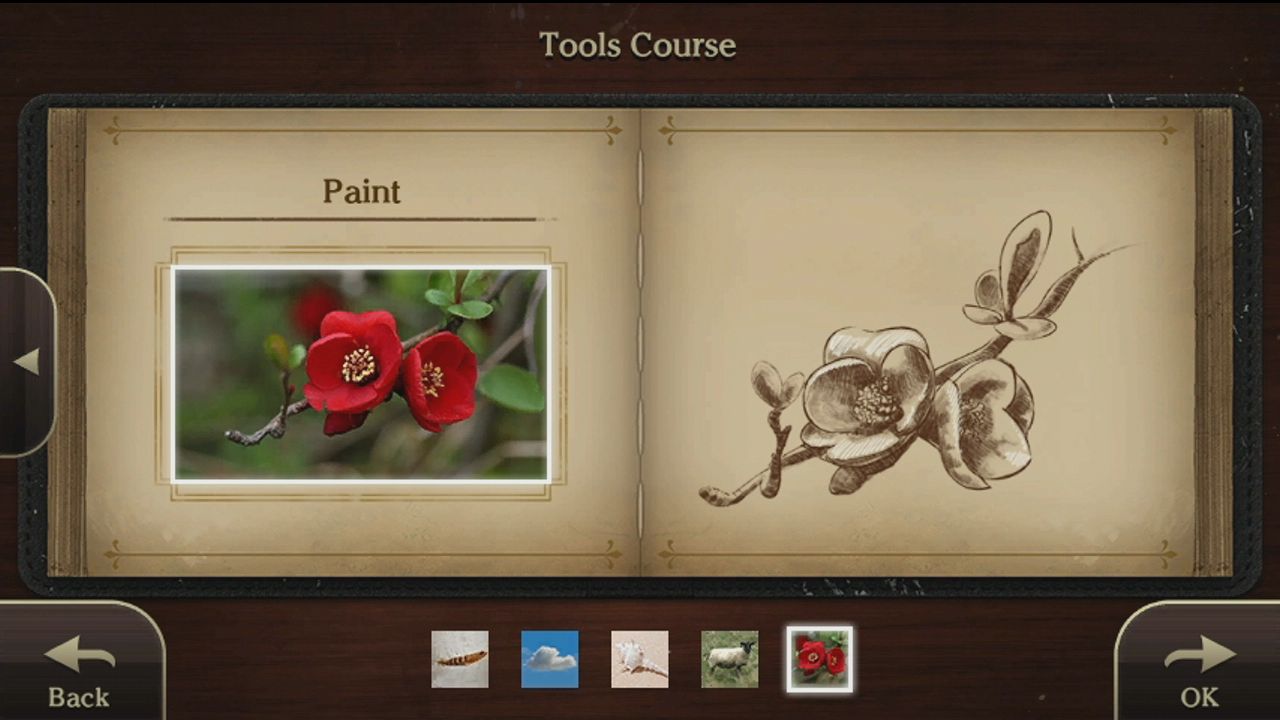Confirm with the OK text label
1280x720 pixels.
pos(1199,696)
